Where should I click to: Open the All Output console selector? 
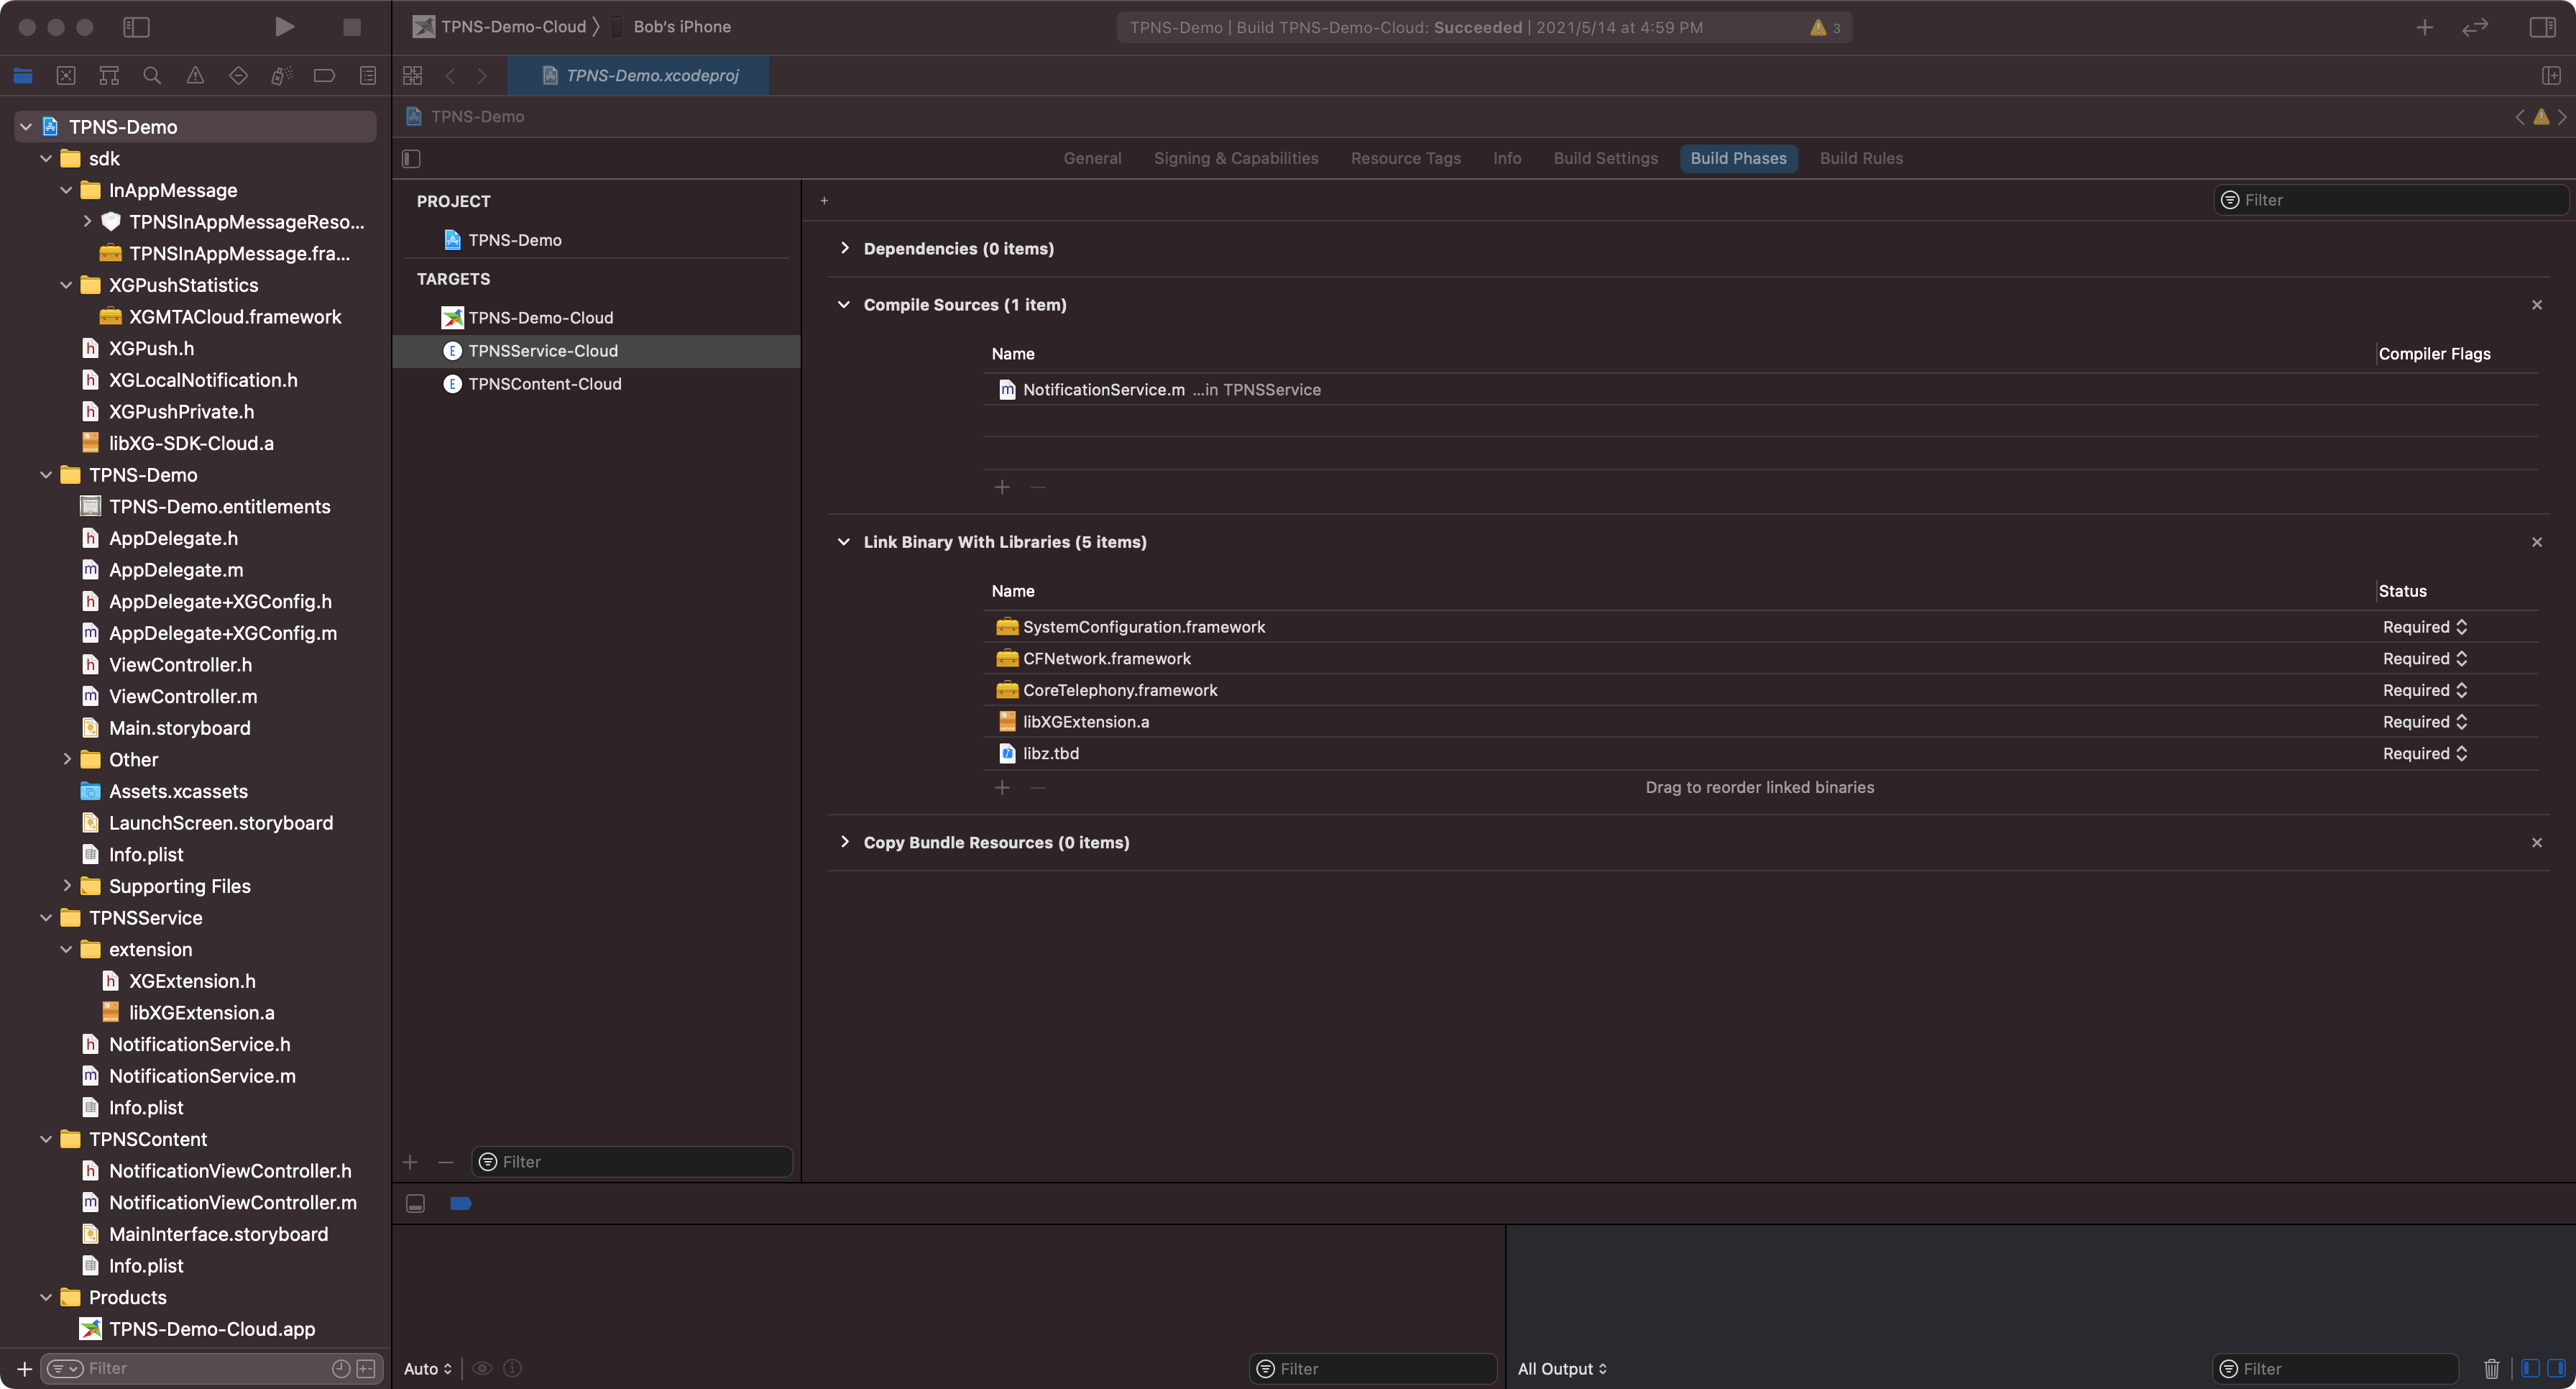pos(1561,1368)
